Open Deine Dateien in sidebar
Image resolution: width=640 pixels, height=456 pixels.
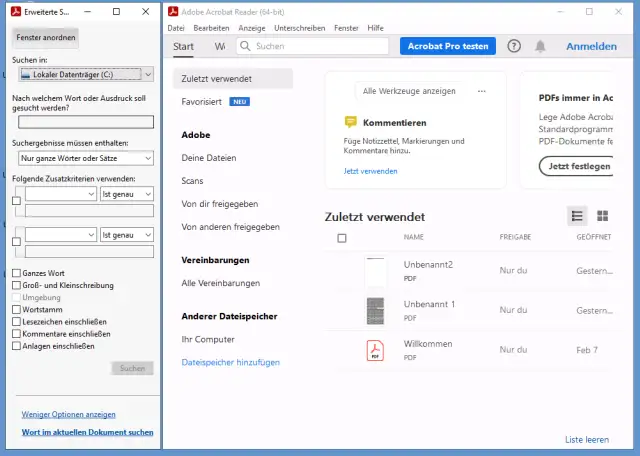[209, 158]
